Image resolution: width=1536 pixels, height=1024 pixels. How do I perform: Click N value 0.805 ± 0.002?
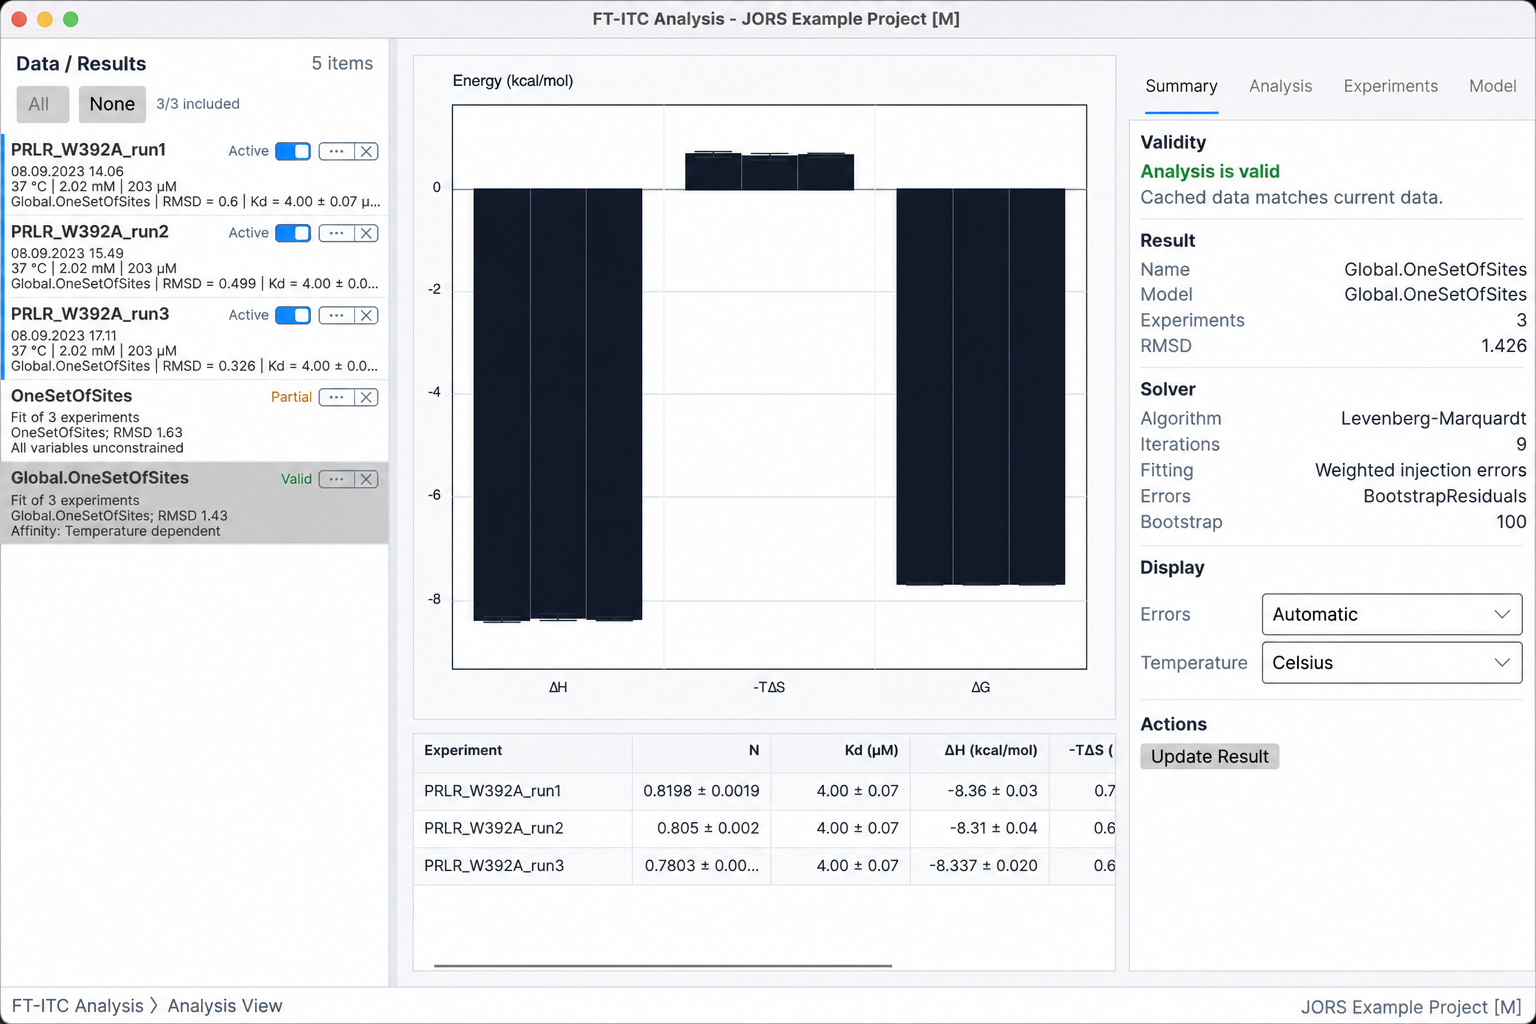pos(708,828)
